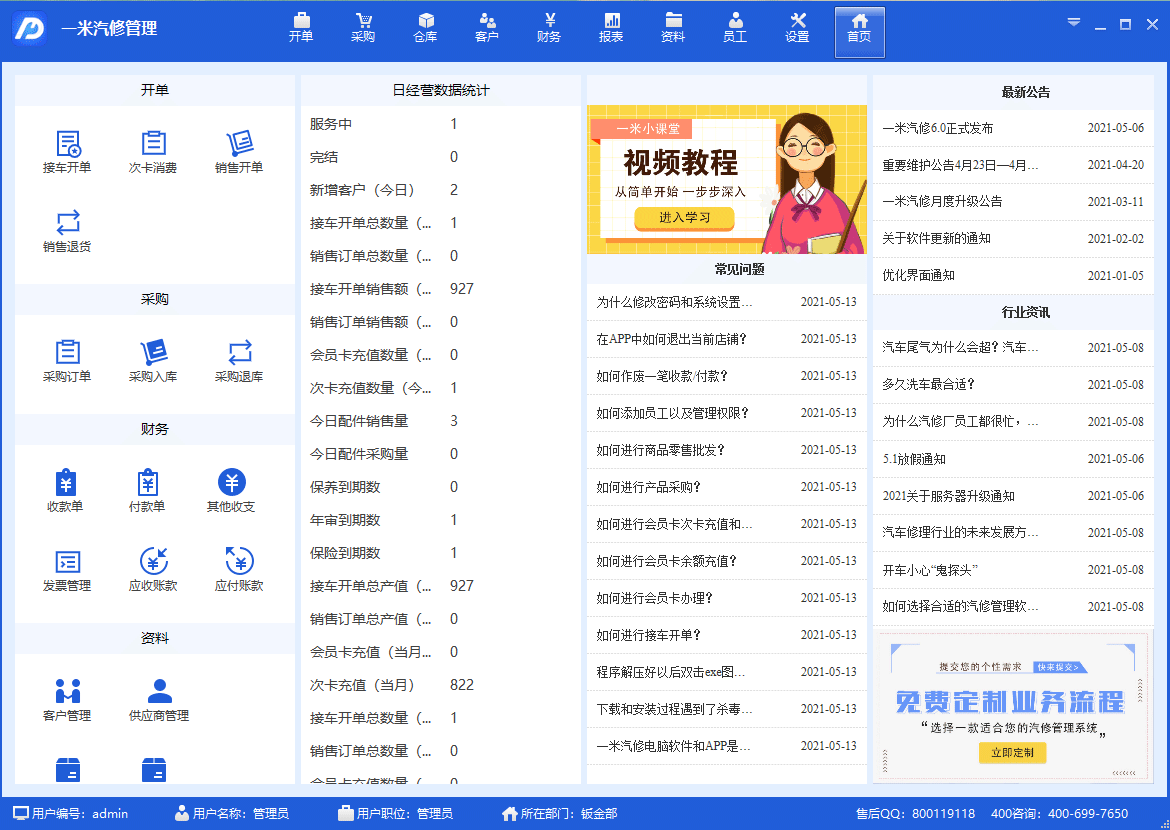This screenshot has height=830, width=1170.
Task: Open 销售退货 in the 开单 section
Action: [x=67, y=231]
